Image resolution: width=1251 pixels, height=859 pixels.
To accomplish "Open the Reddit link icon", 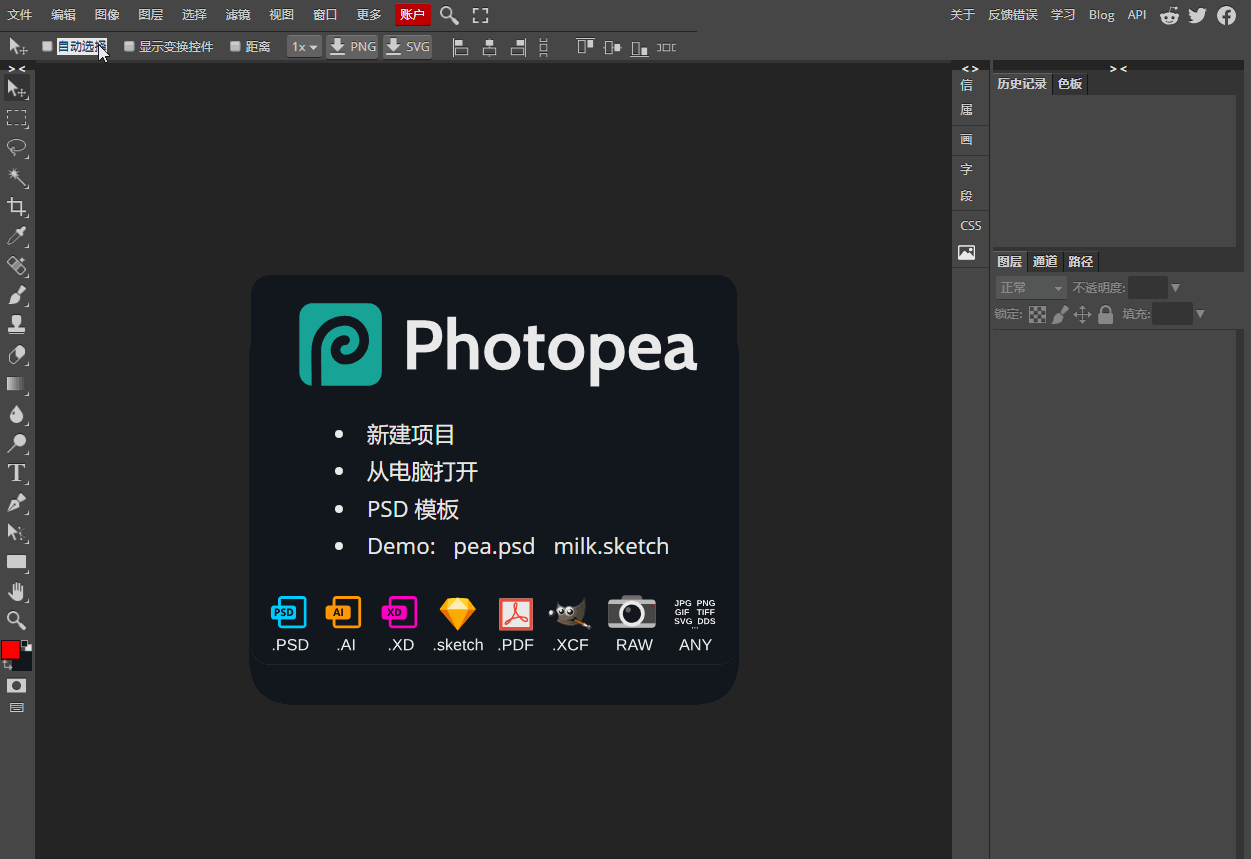I will [x=1169, y=15].
